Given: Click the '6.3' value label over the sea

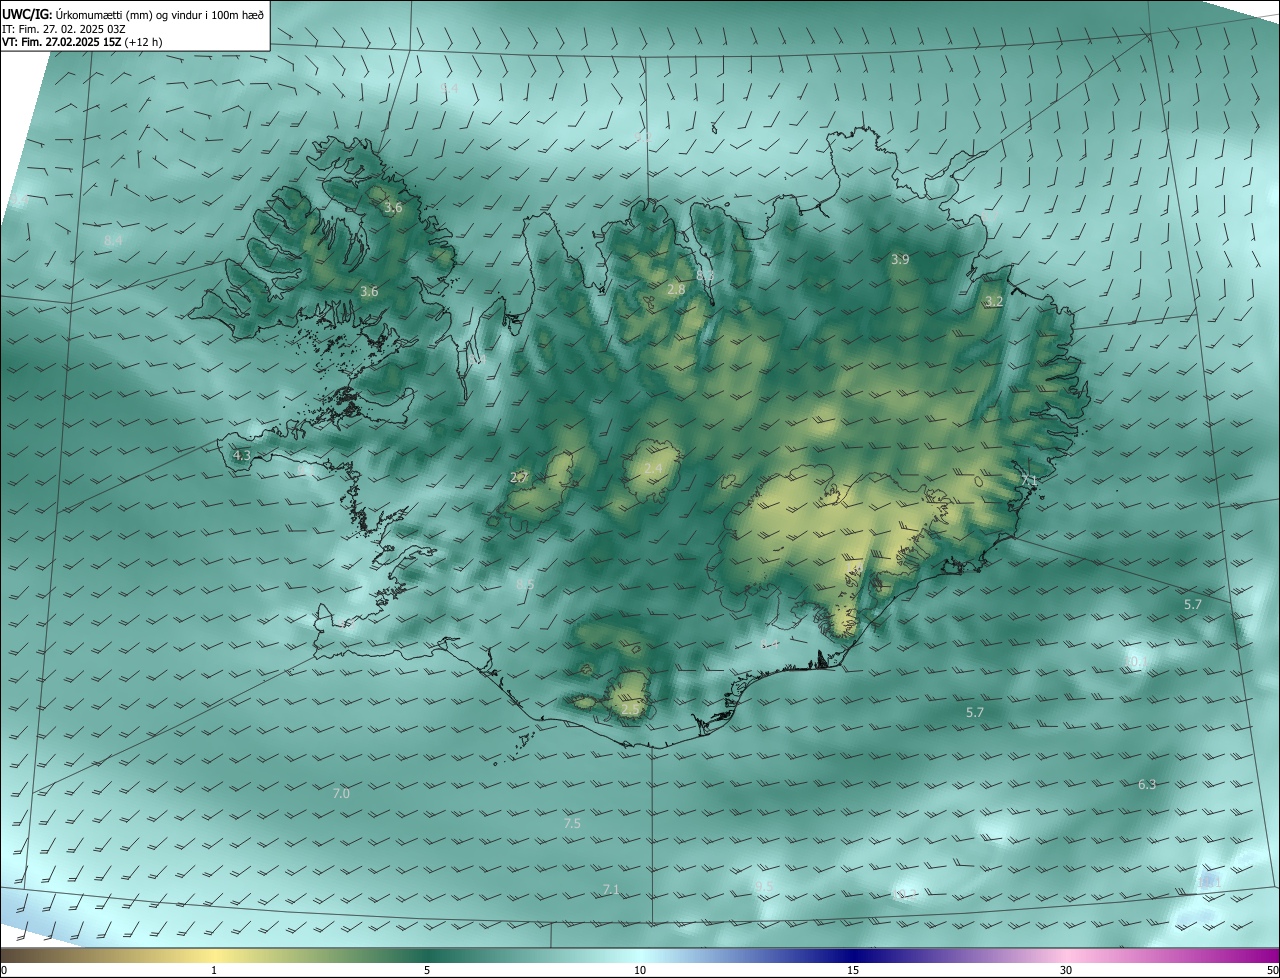Looking at the screenshot, I should click(x=1147, y=784).
